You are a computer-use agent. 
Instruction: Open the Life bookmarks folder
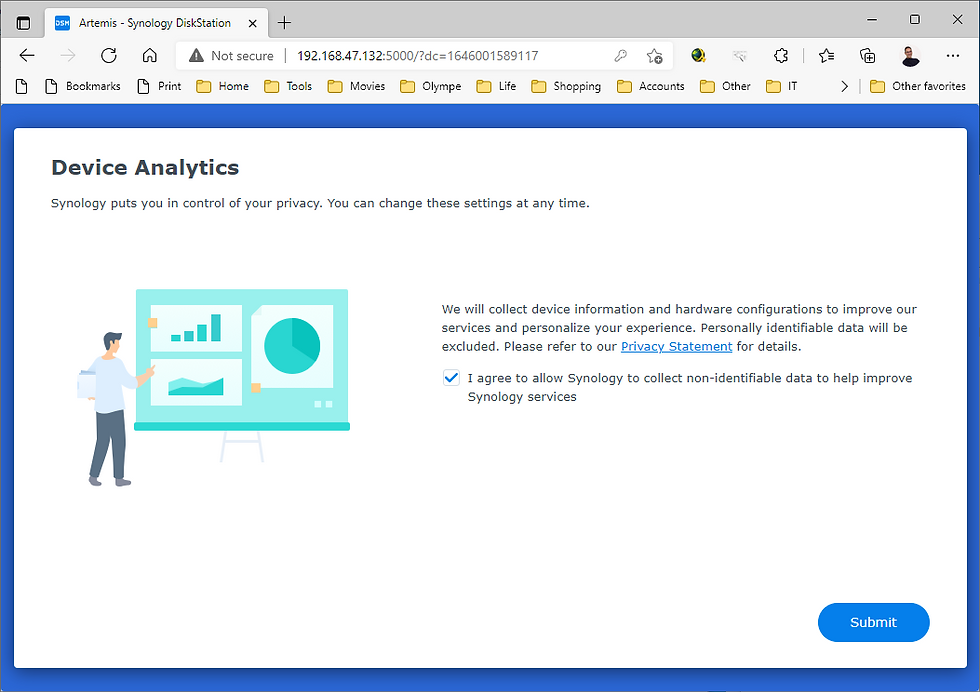pyautogui.click(x=496, y=86)
